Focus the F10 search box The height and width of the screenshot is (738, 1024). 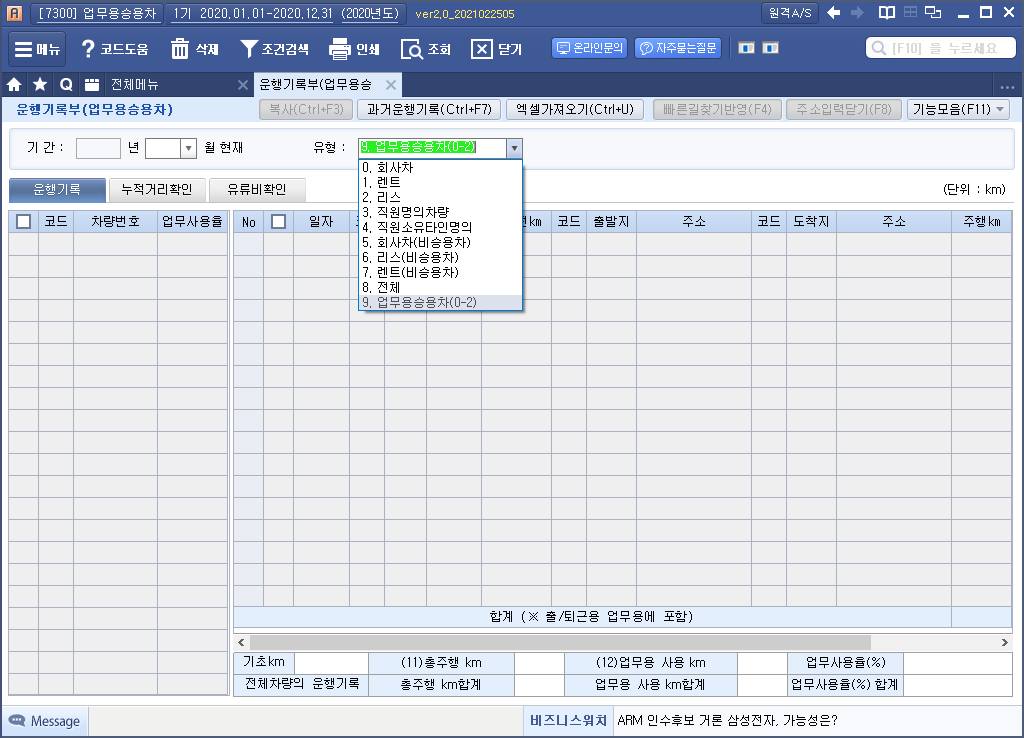941,48
